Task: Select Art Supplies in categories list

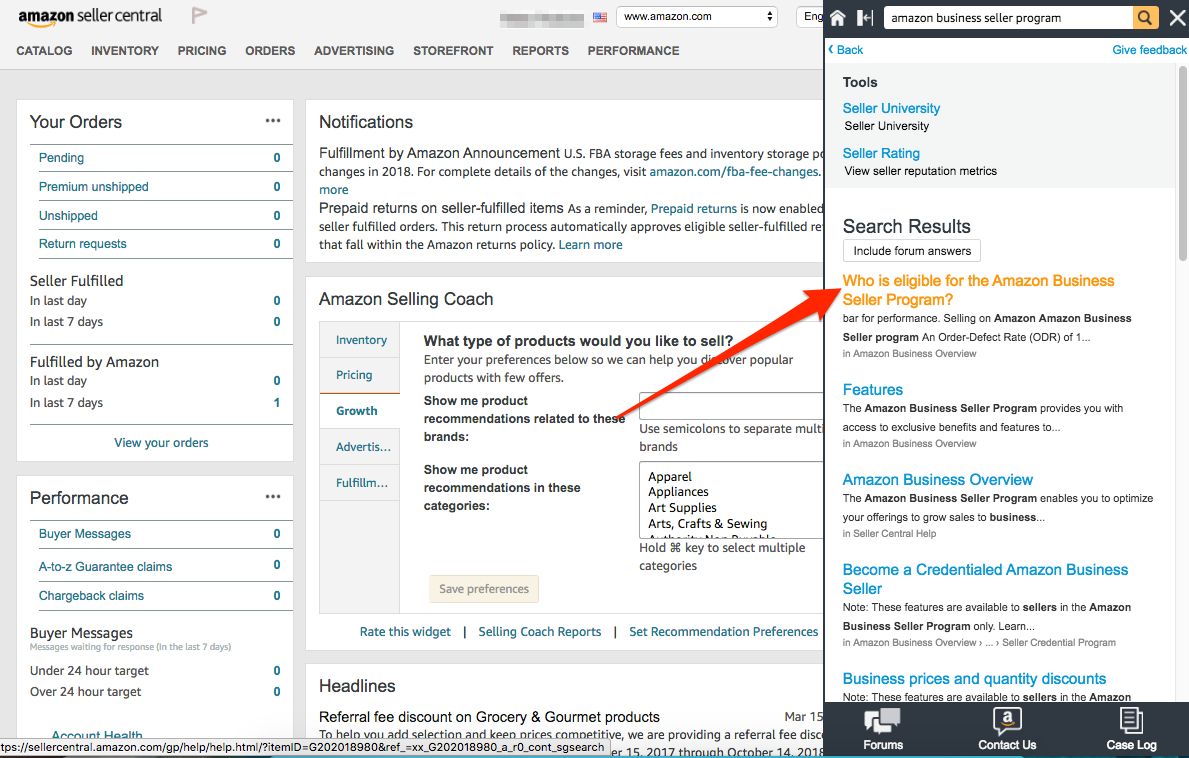Action: click(x=682, y=508)
